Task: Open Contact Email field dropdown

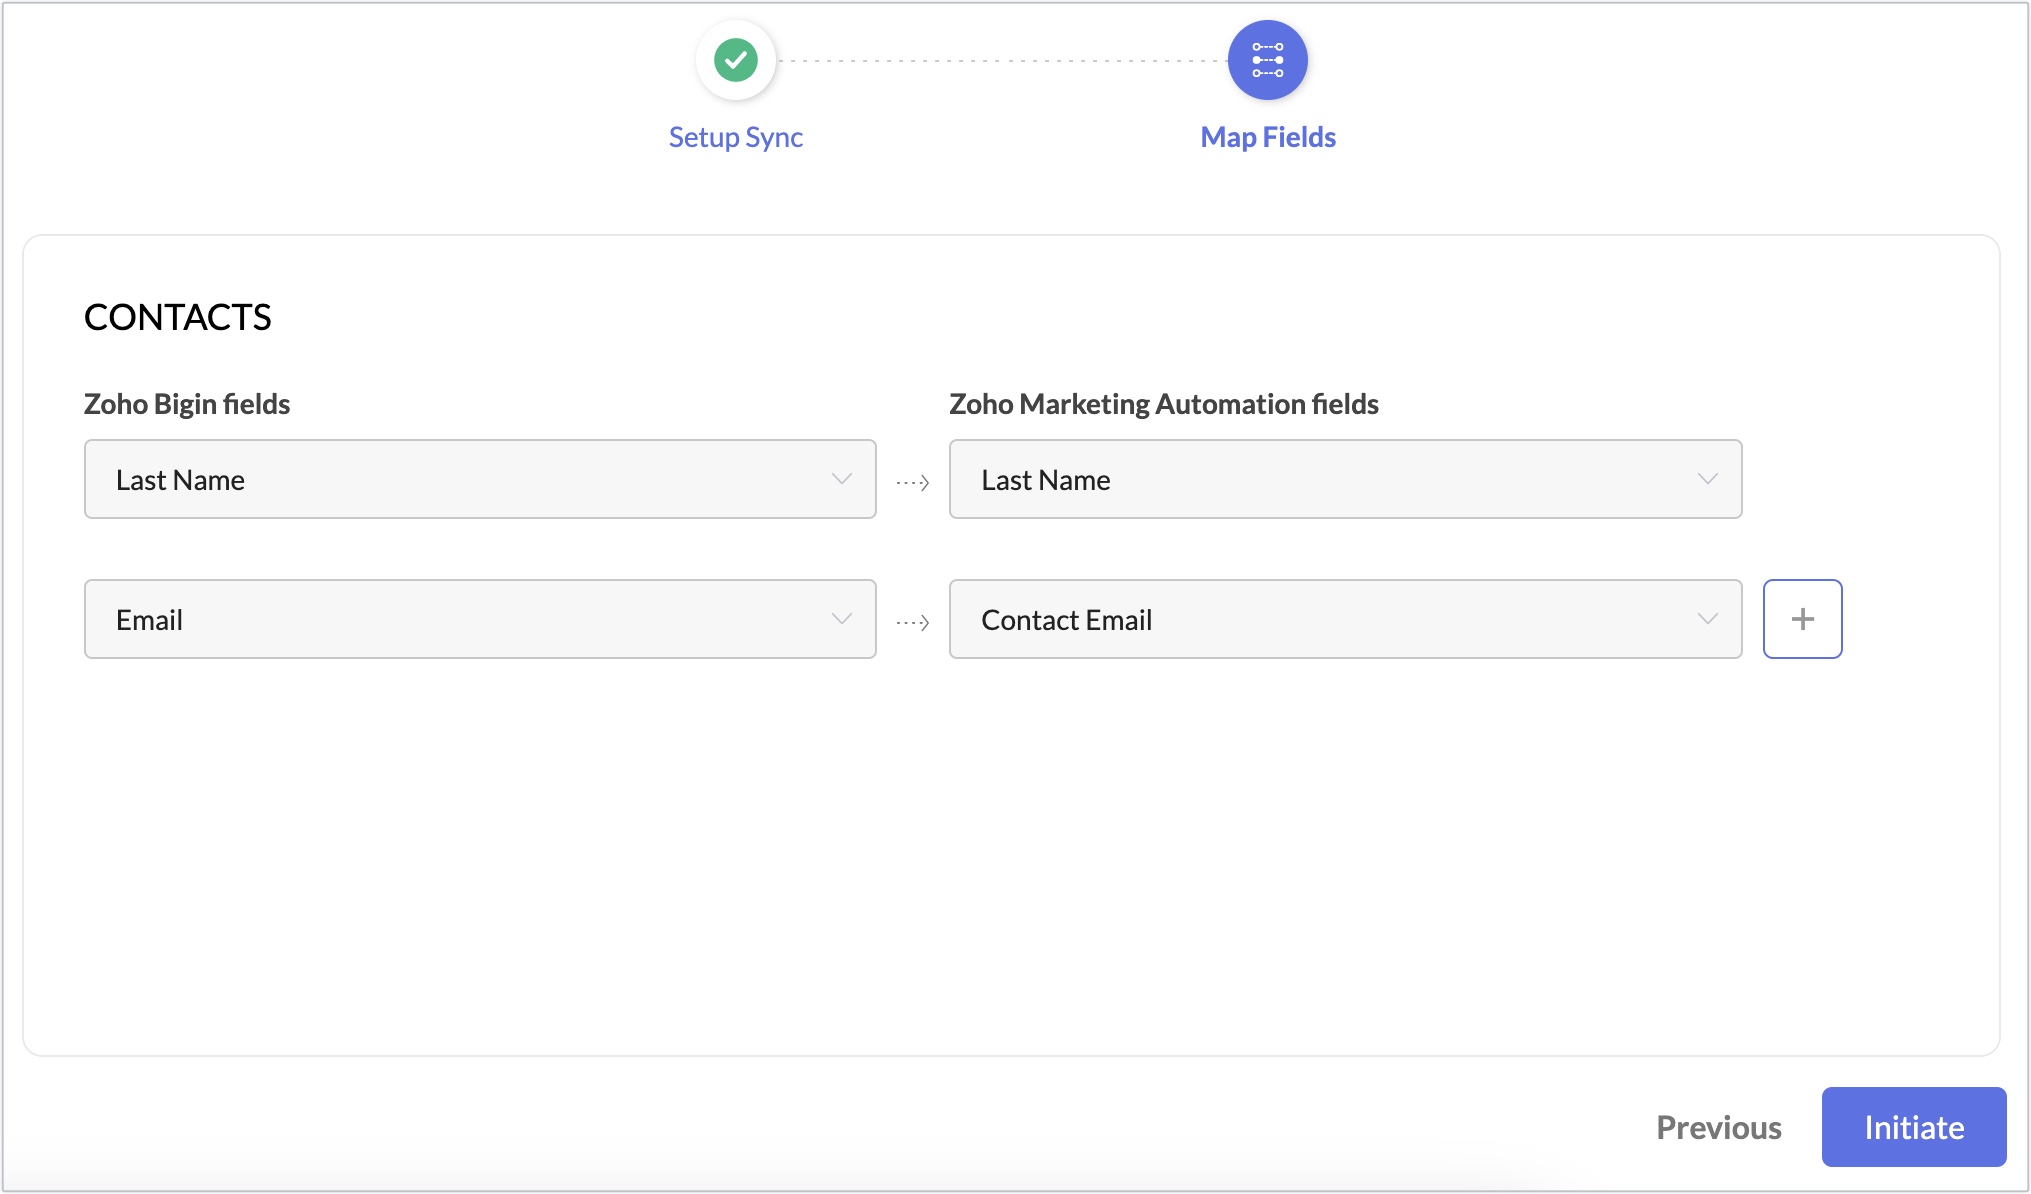Action: click(x=1345, y=619)
